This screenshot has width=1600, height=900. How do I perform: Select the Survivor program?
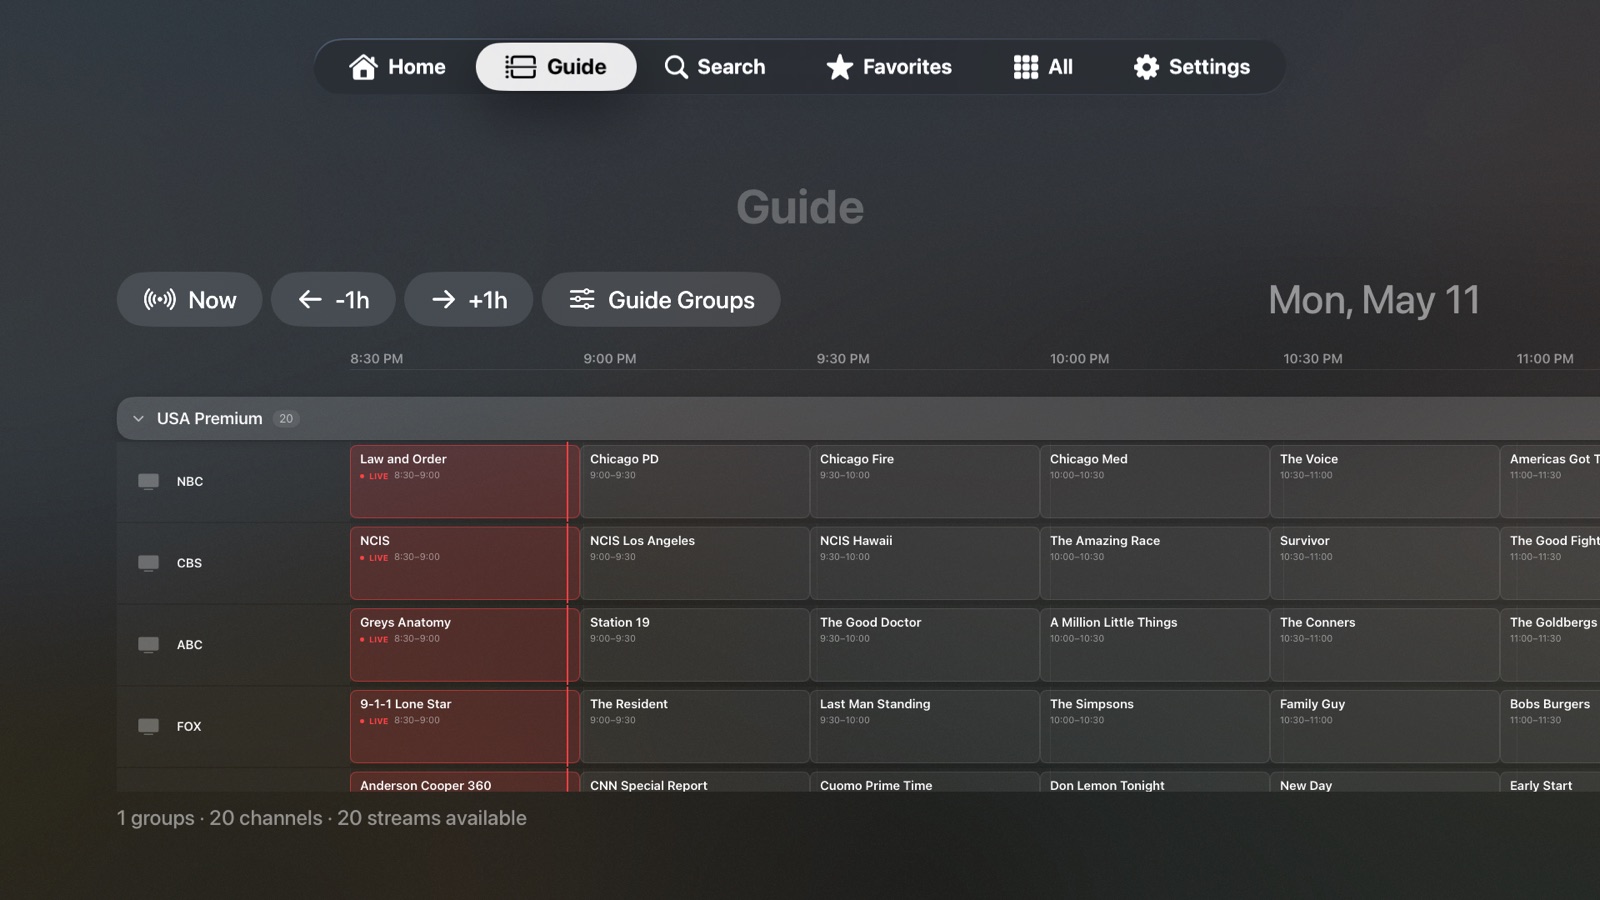(1385, 563)
